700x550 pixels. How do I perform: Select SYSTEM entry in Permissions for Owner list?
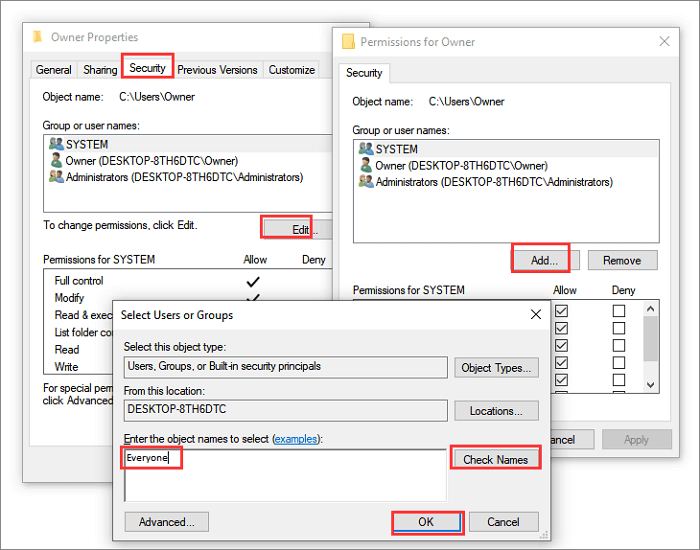click(x=397, y=149)
